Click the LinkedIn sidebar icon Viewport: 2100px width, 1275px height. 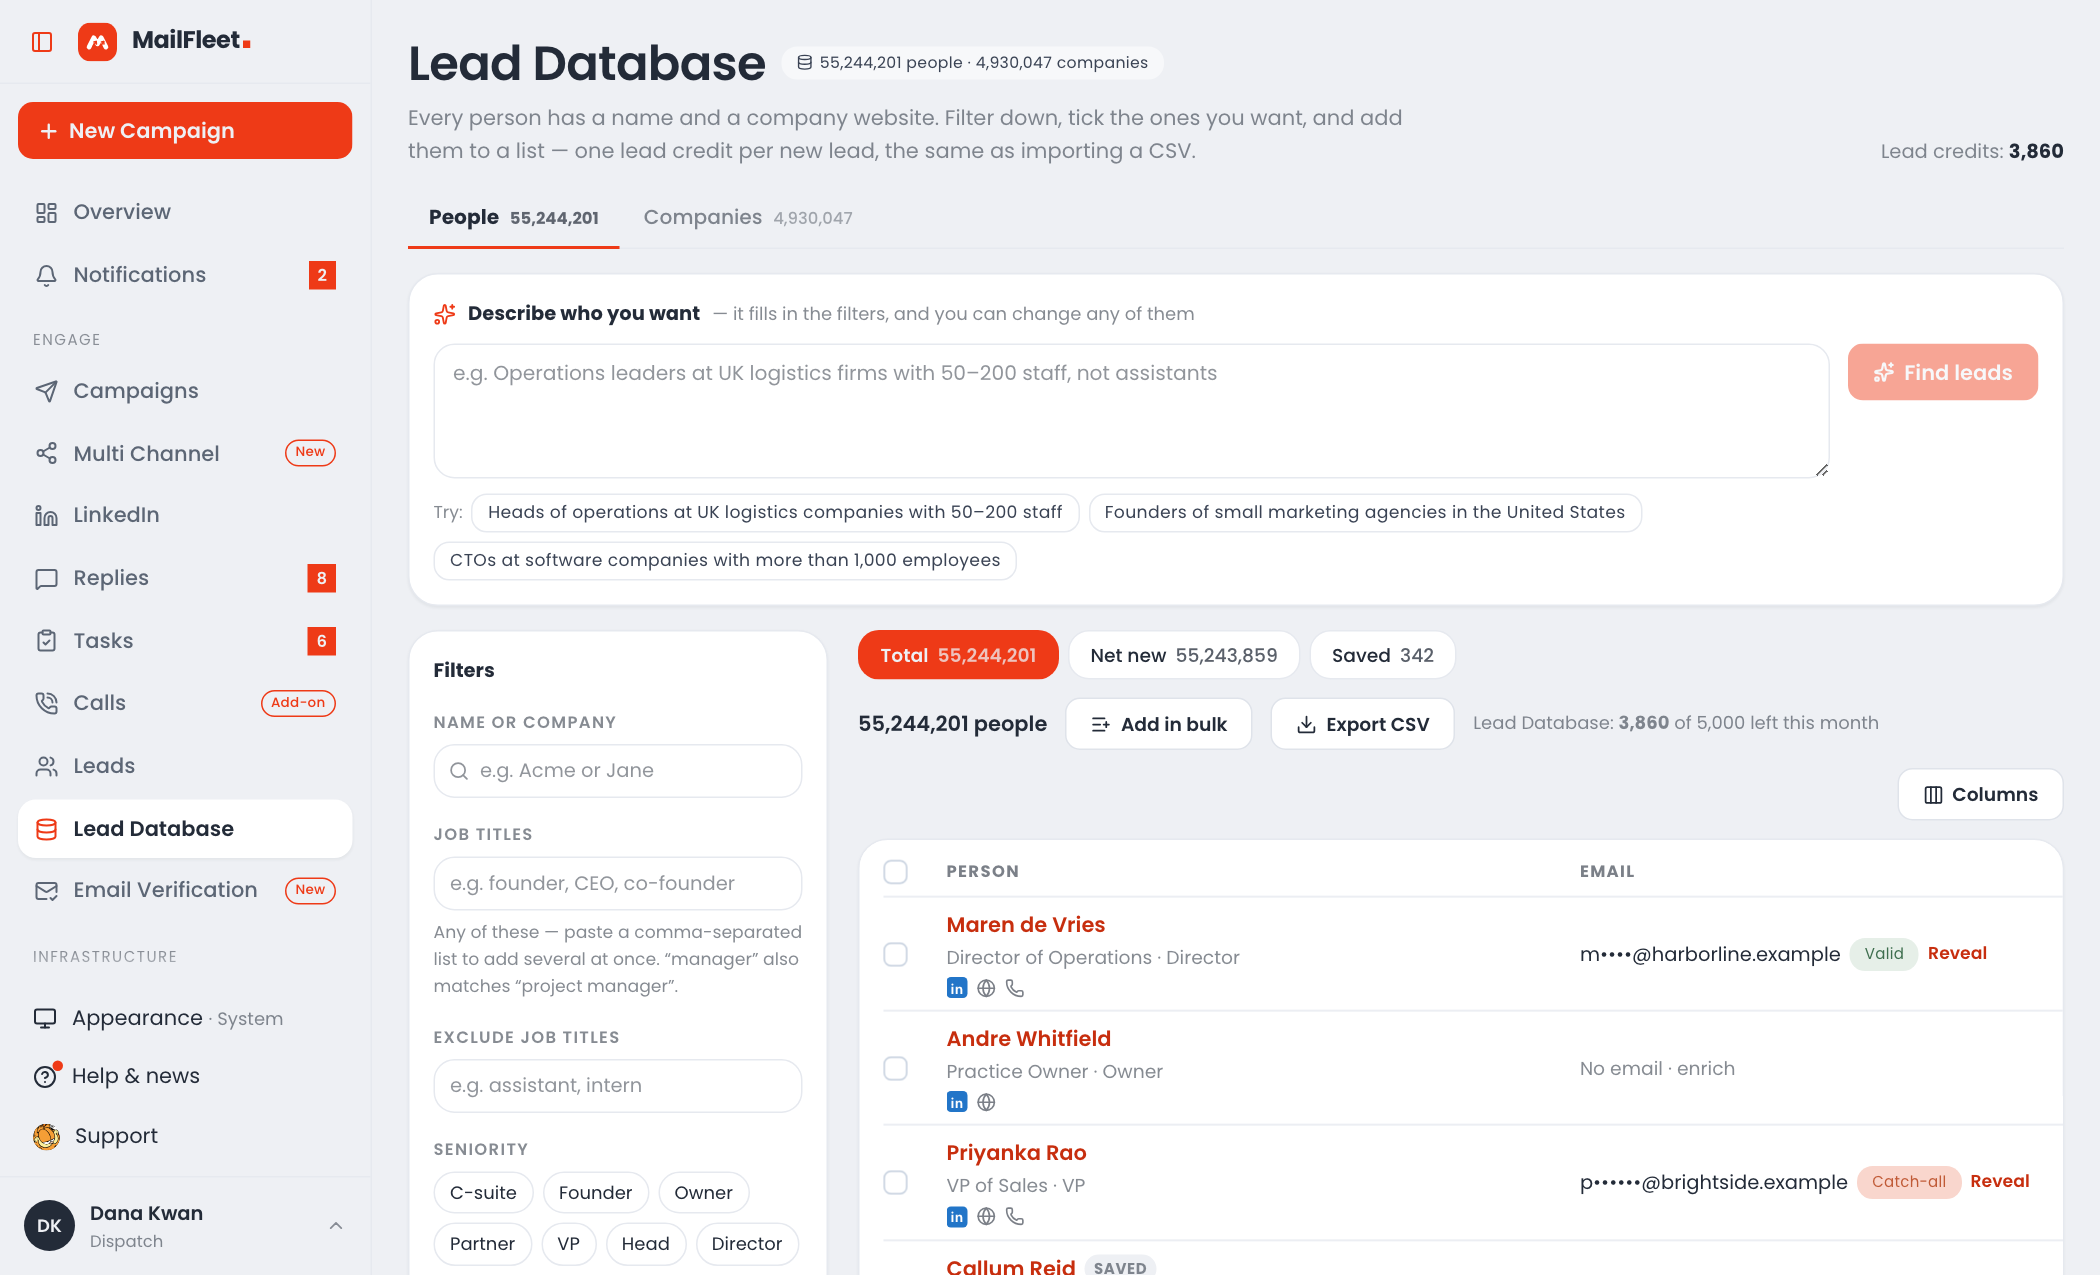pyautogui.click(x=46, y=515)
